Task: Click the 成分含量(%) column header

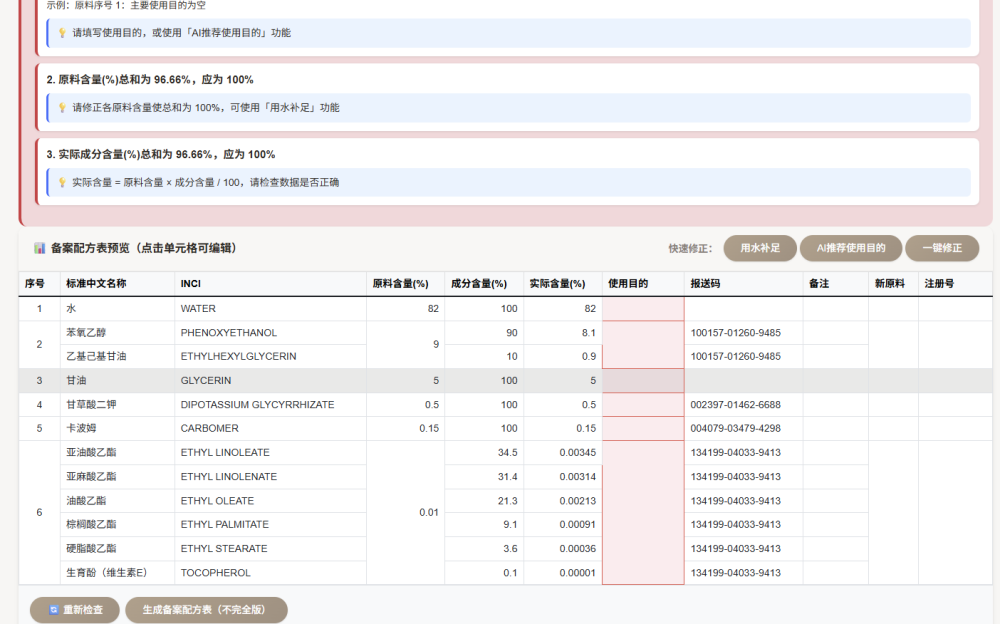Action: click(479, 284)
